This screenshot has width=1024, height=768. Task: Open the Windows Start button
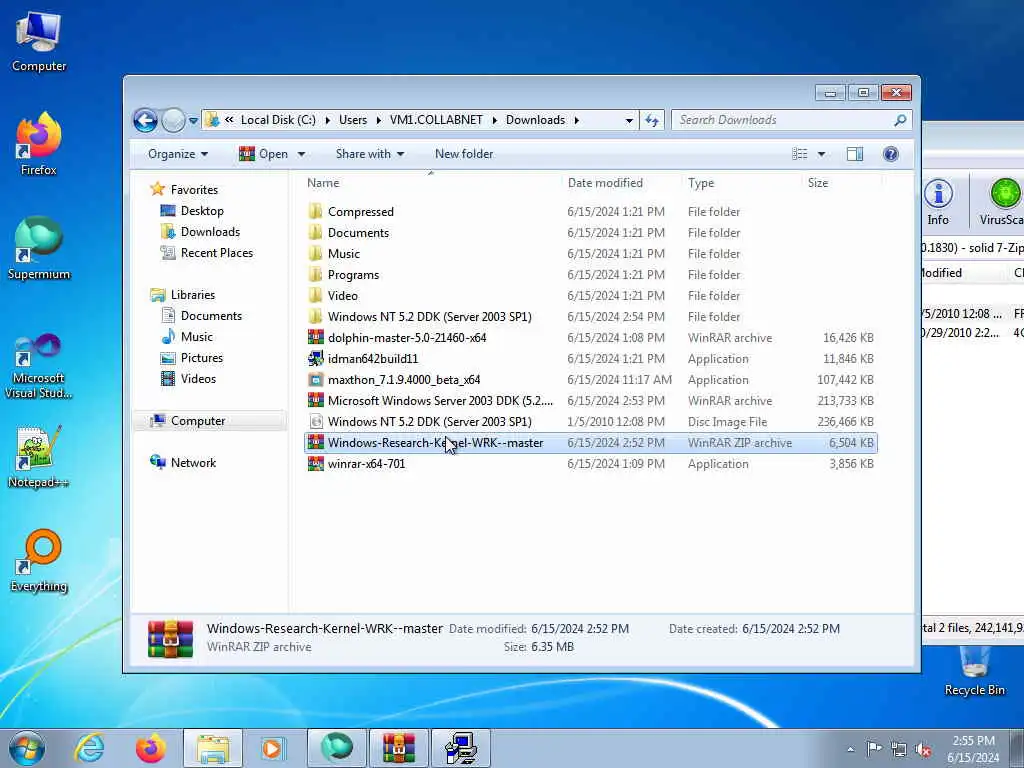[27, 748]
